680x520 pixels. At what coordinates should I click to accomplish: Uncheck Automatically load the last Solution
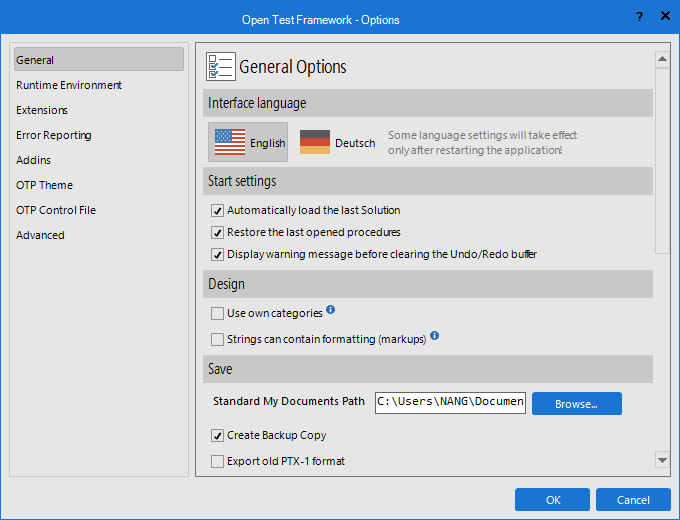(217, 210)
